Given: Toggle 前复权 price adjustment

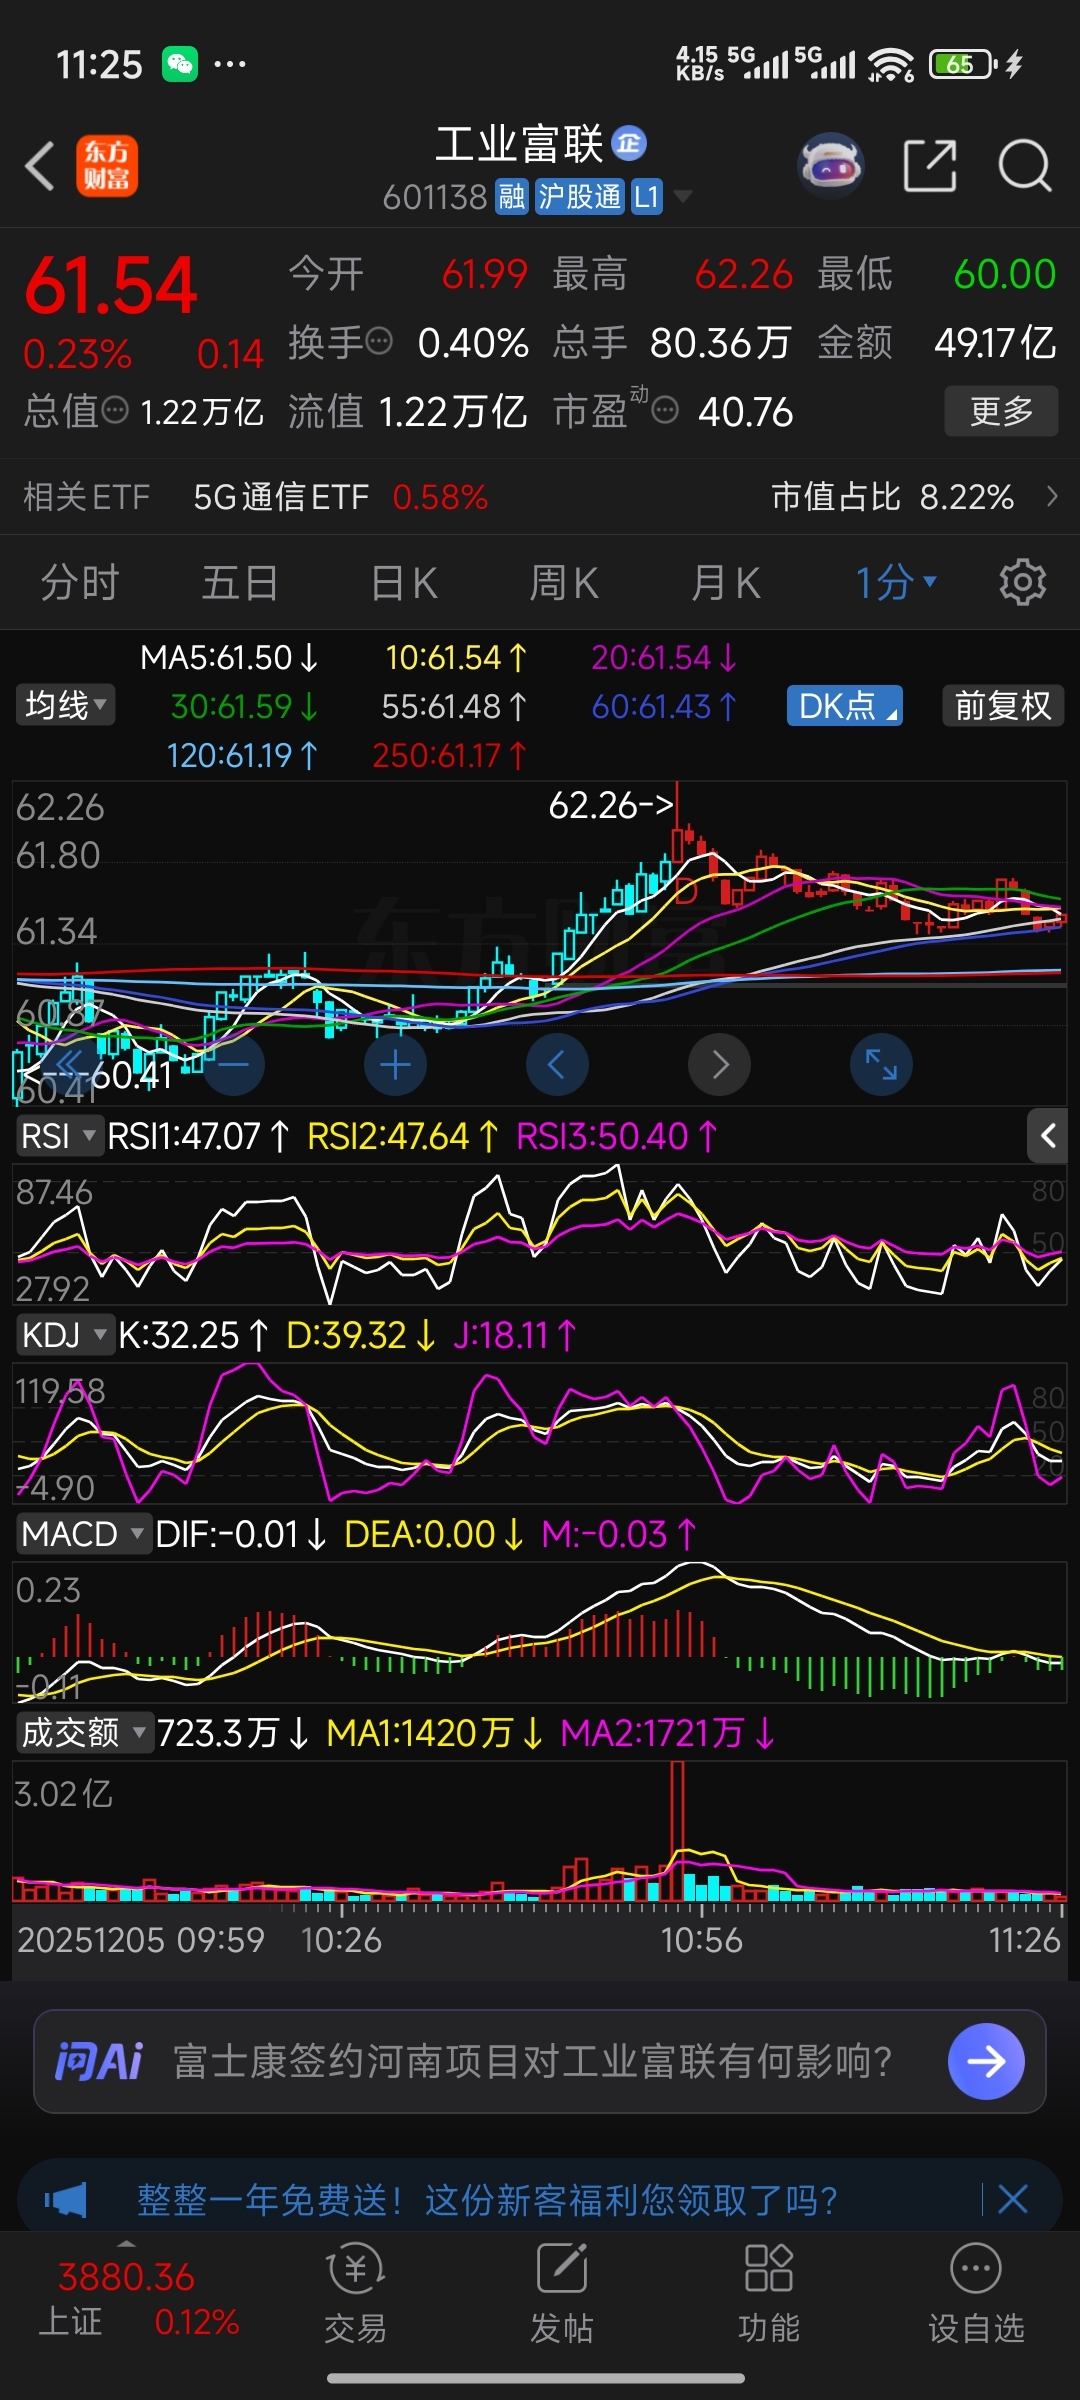Looking at the screenshot, I should [1002, 706].
